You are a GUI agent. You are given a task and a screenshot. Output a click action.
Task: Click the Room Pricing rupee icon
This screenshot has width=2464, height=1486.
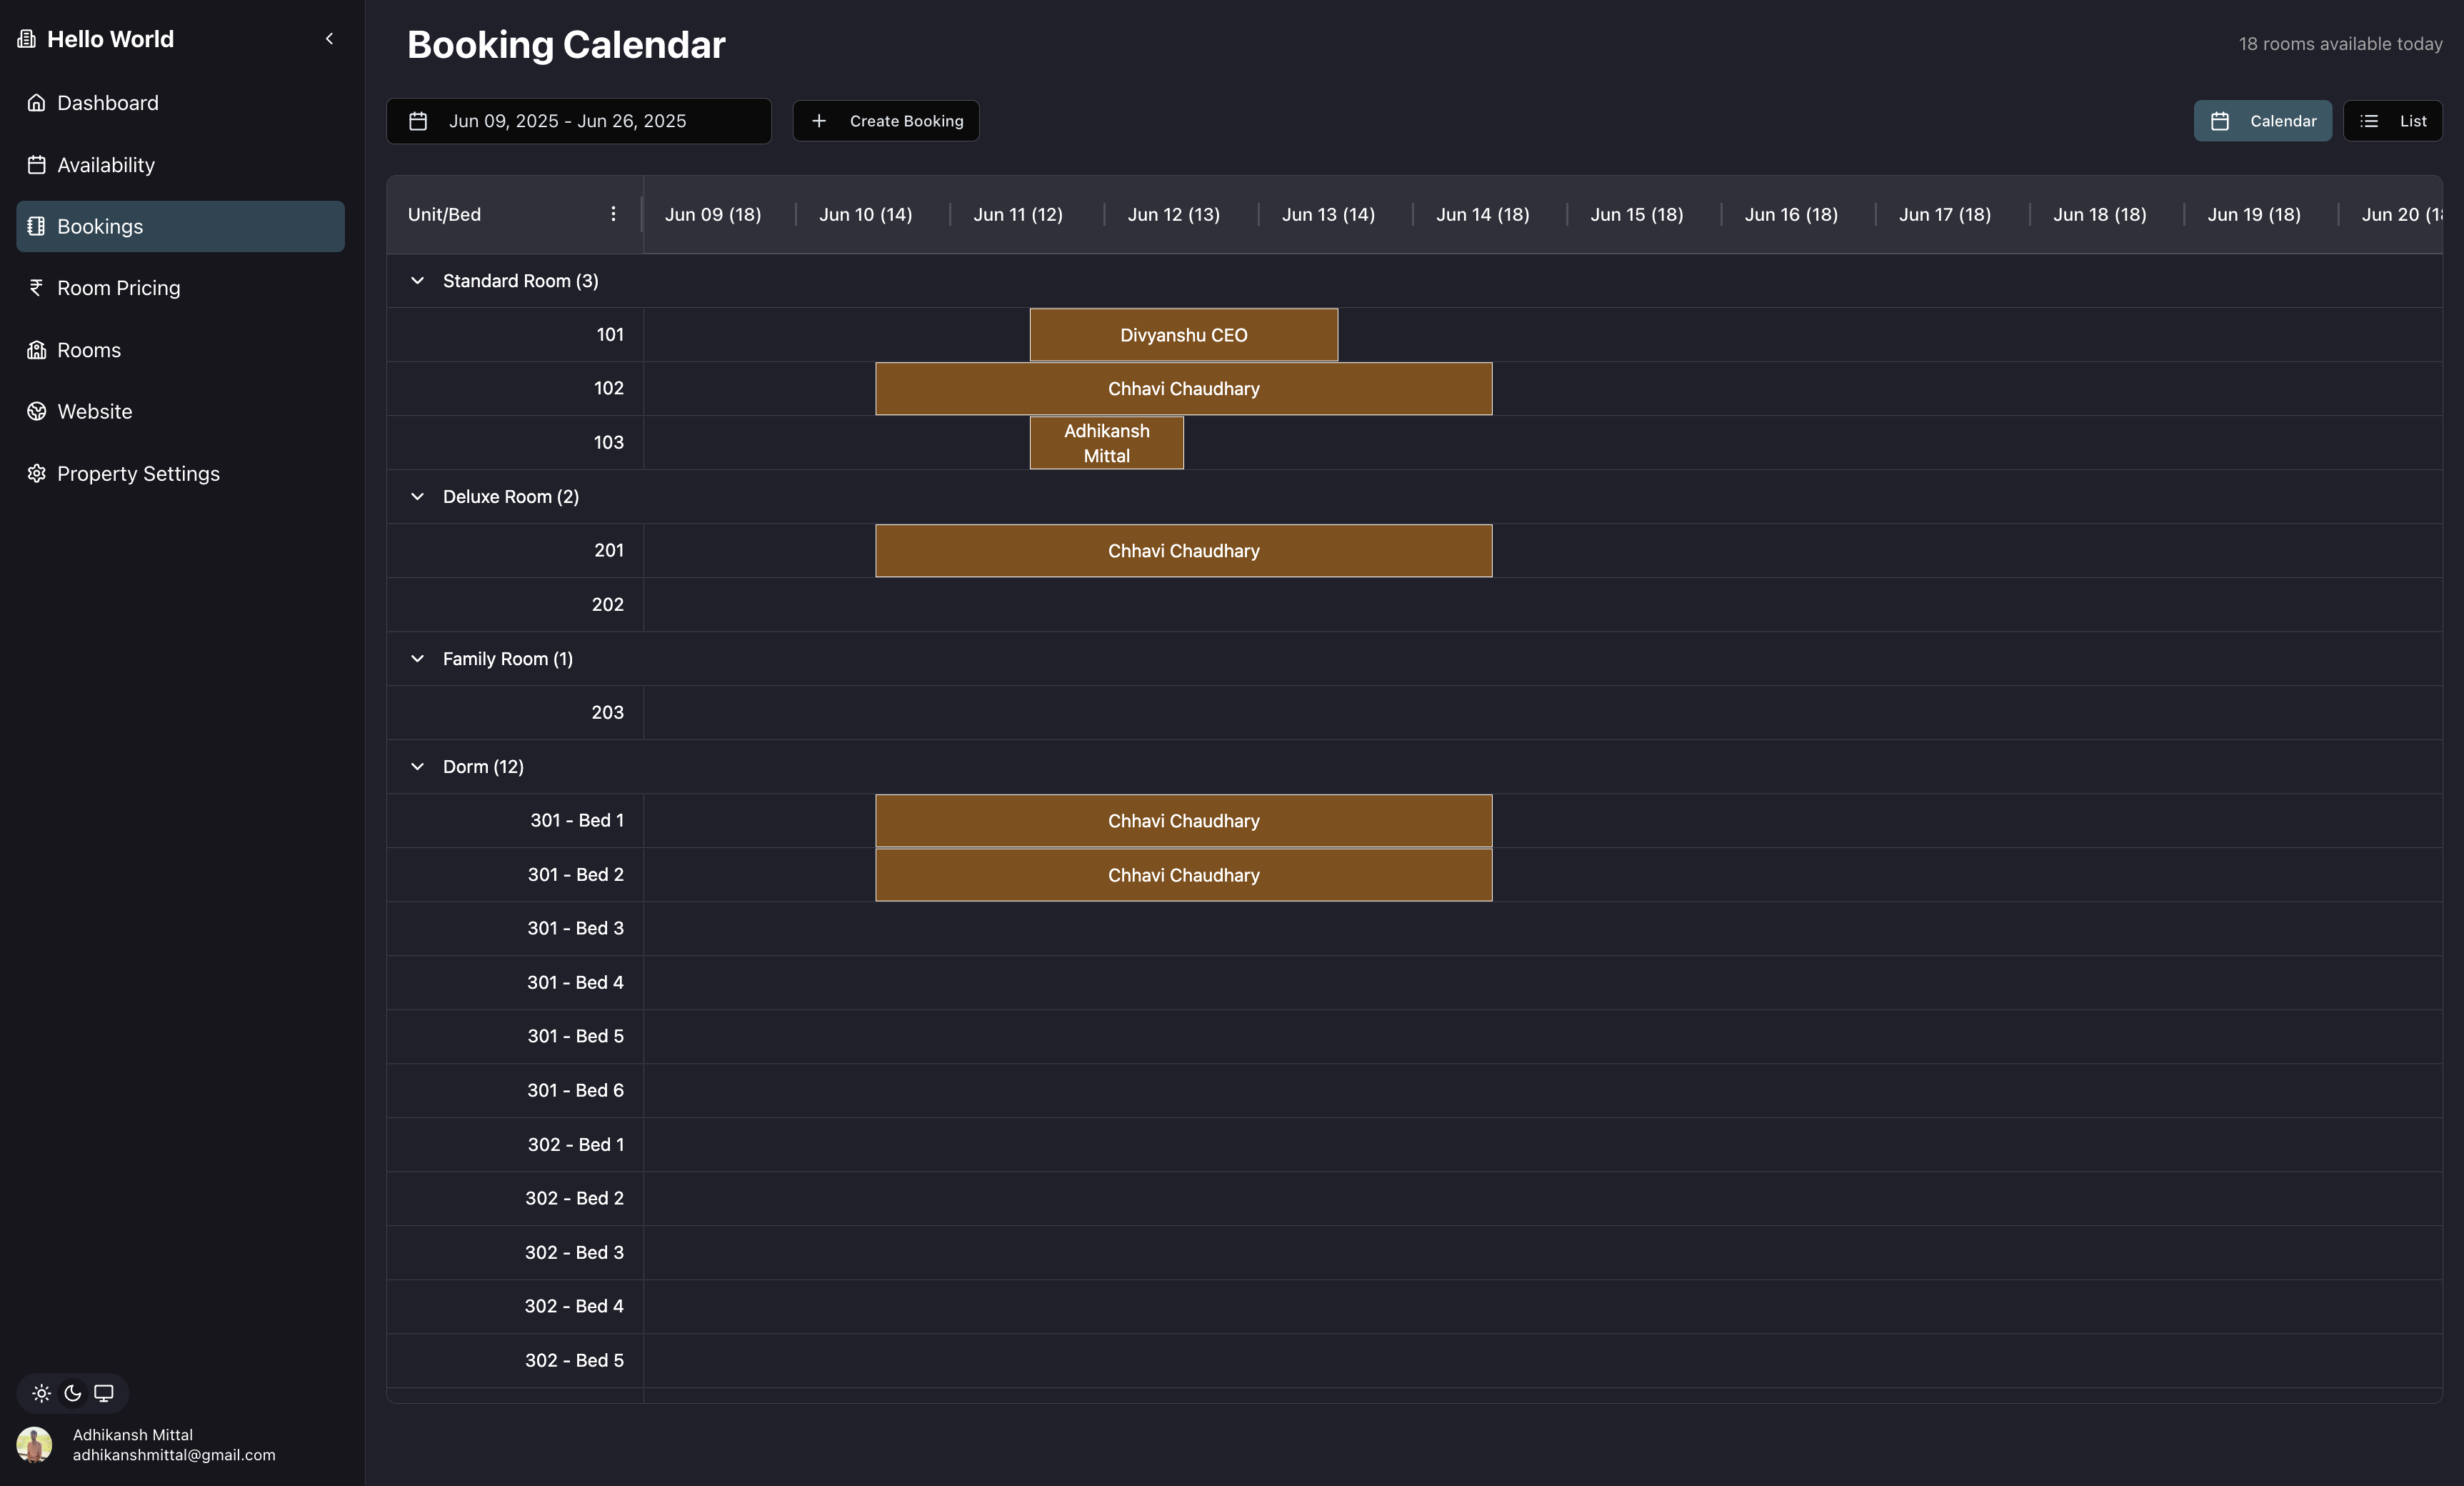click(36, 287)
